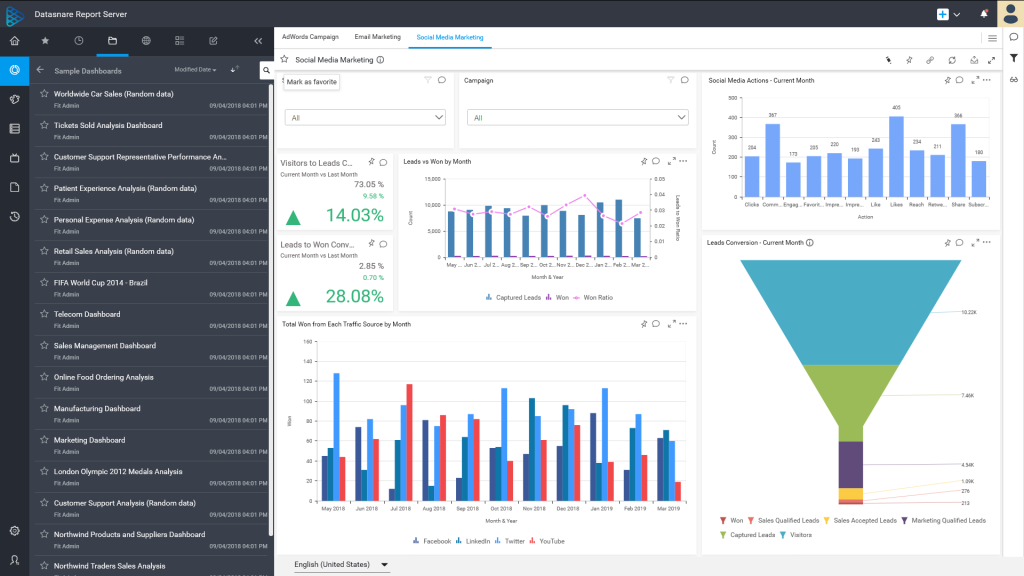Open the comments bubble on Leads Conversion widget

click(957, 242)
